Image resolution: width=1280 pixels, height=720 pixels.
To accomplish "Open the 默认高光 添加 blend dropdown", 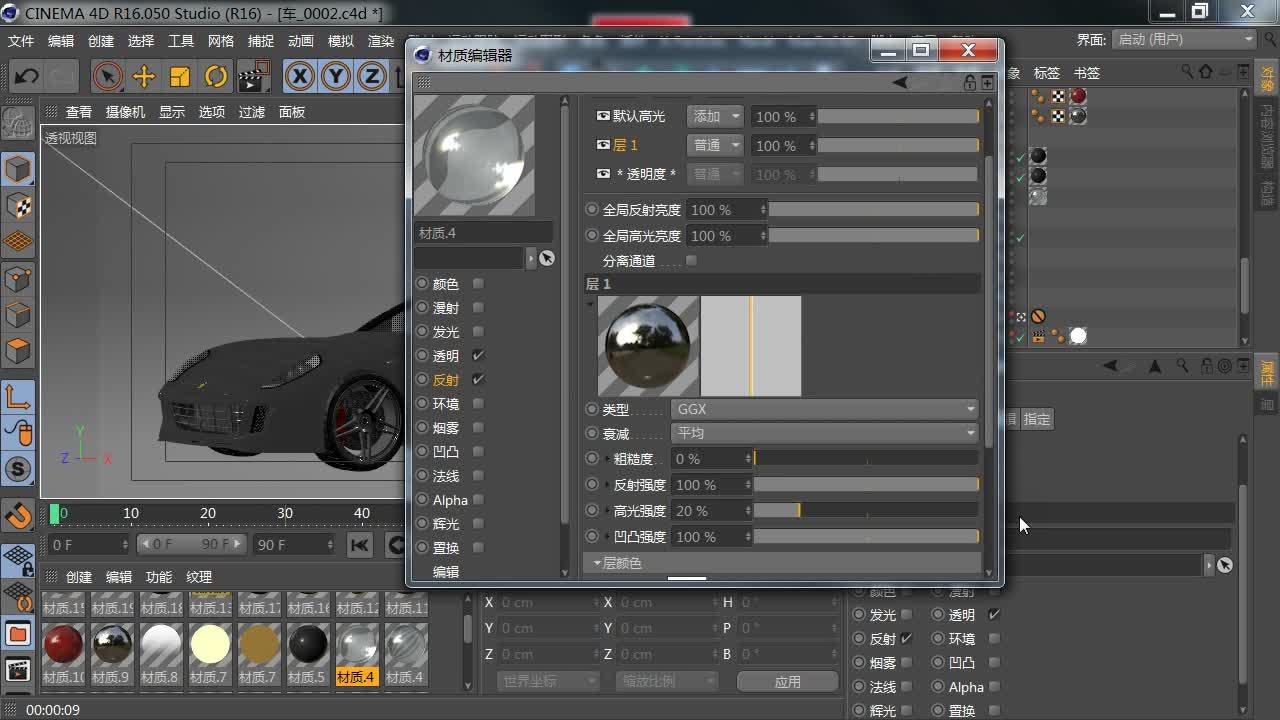I will (x=715, y=116).
